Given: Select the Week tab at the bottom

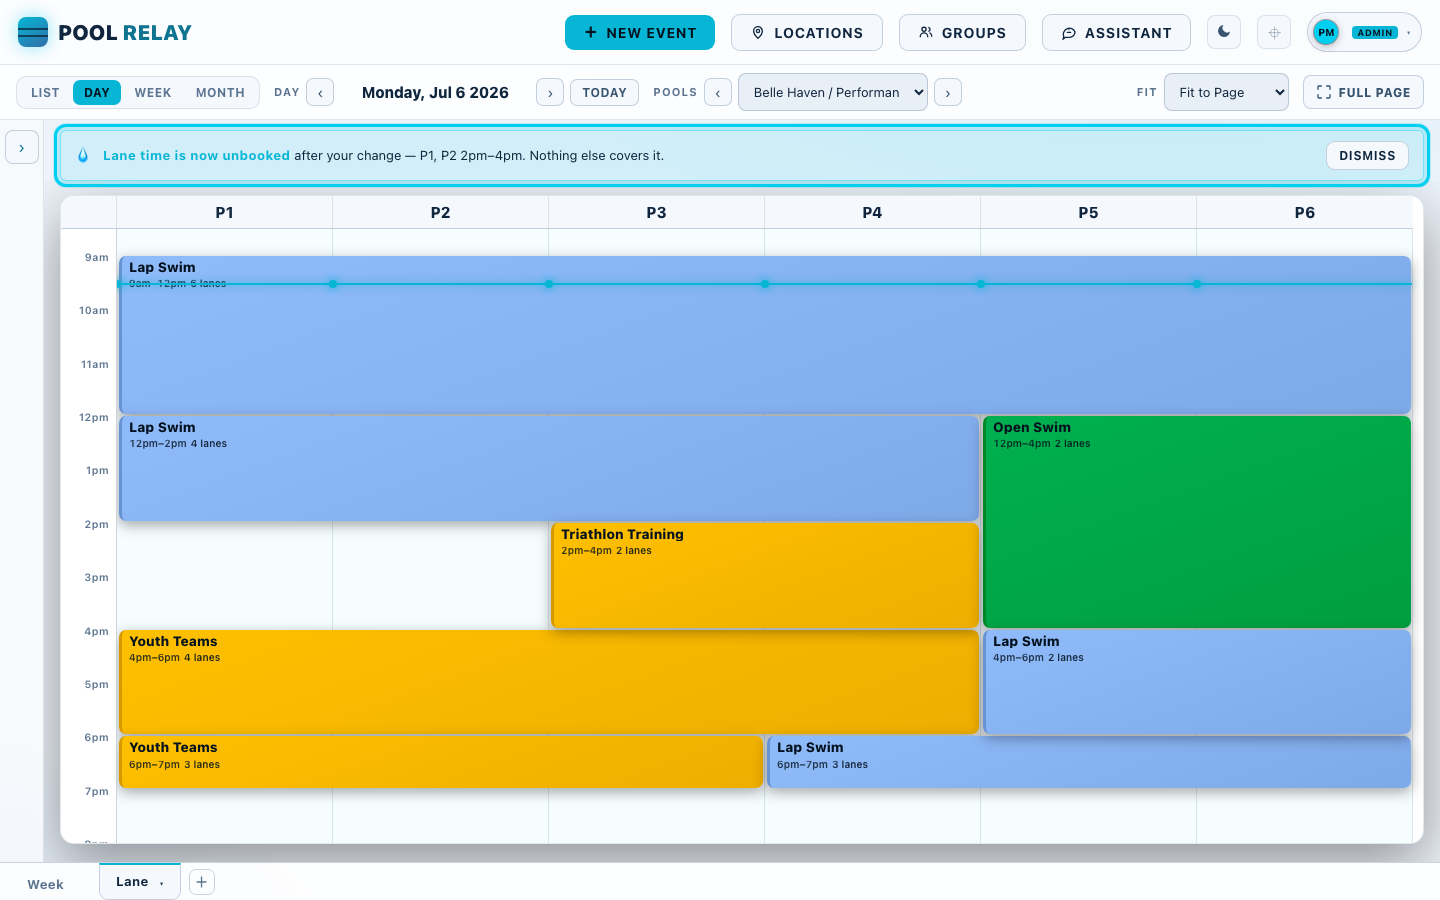Looking at the screenshot, I should 45,884.
